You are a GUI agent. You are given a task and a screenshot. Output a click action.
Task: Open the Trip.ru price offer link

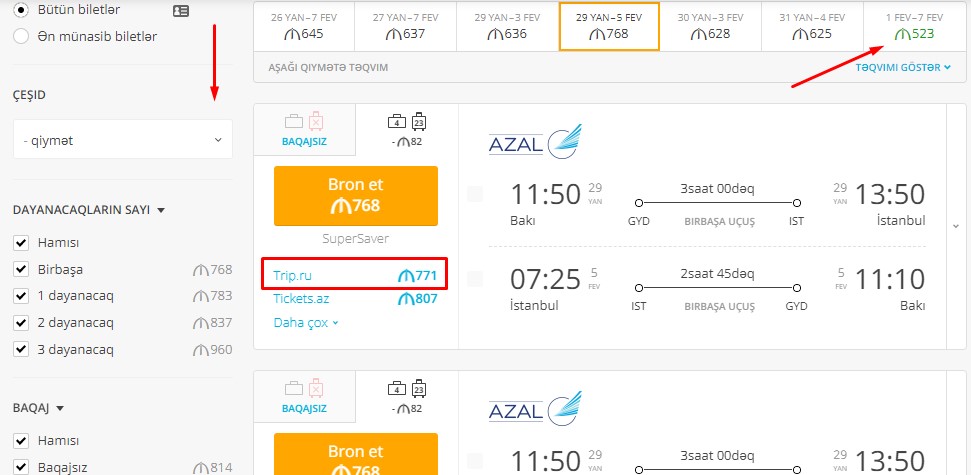pyautogui.click(x=355, y=276)
